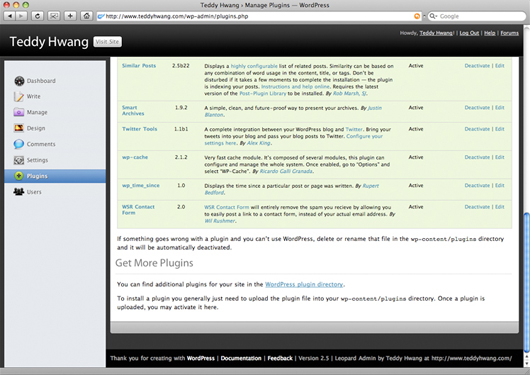Deactivate the wp-cache plugin
This screenshot has width=530, height=375.
[x=477, y=157]
